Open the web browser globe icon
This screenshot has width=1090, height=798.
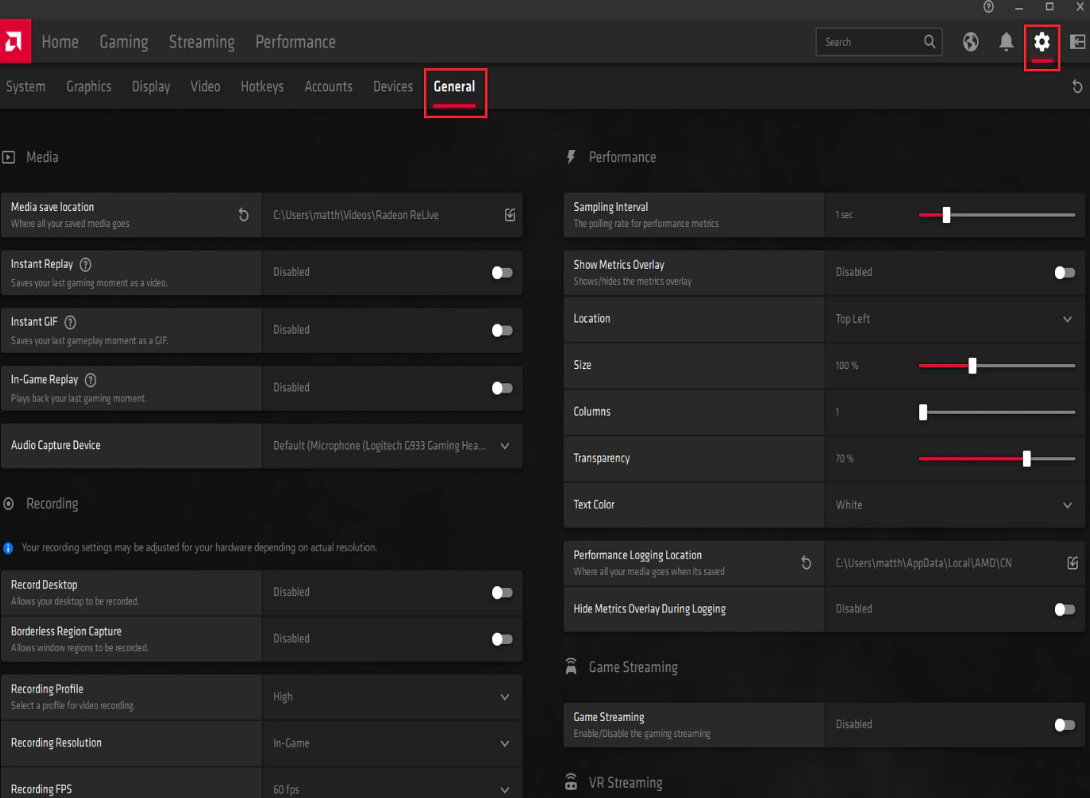pyautogui.click(x=970, y=42)
